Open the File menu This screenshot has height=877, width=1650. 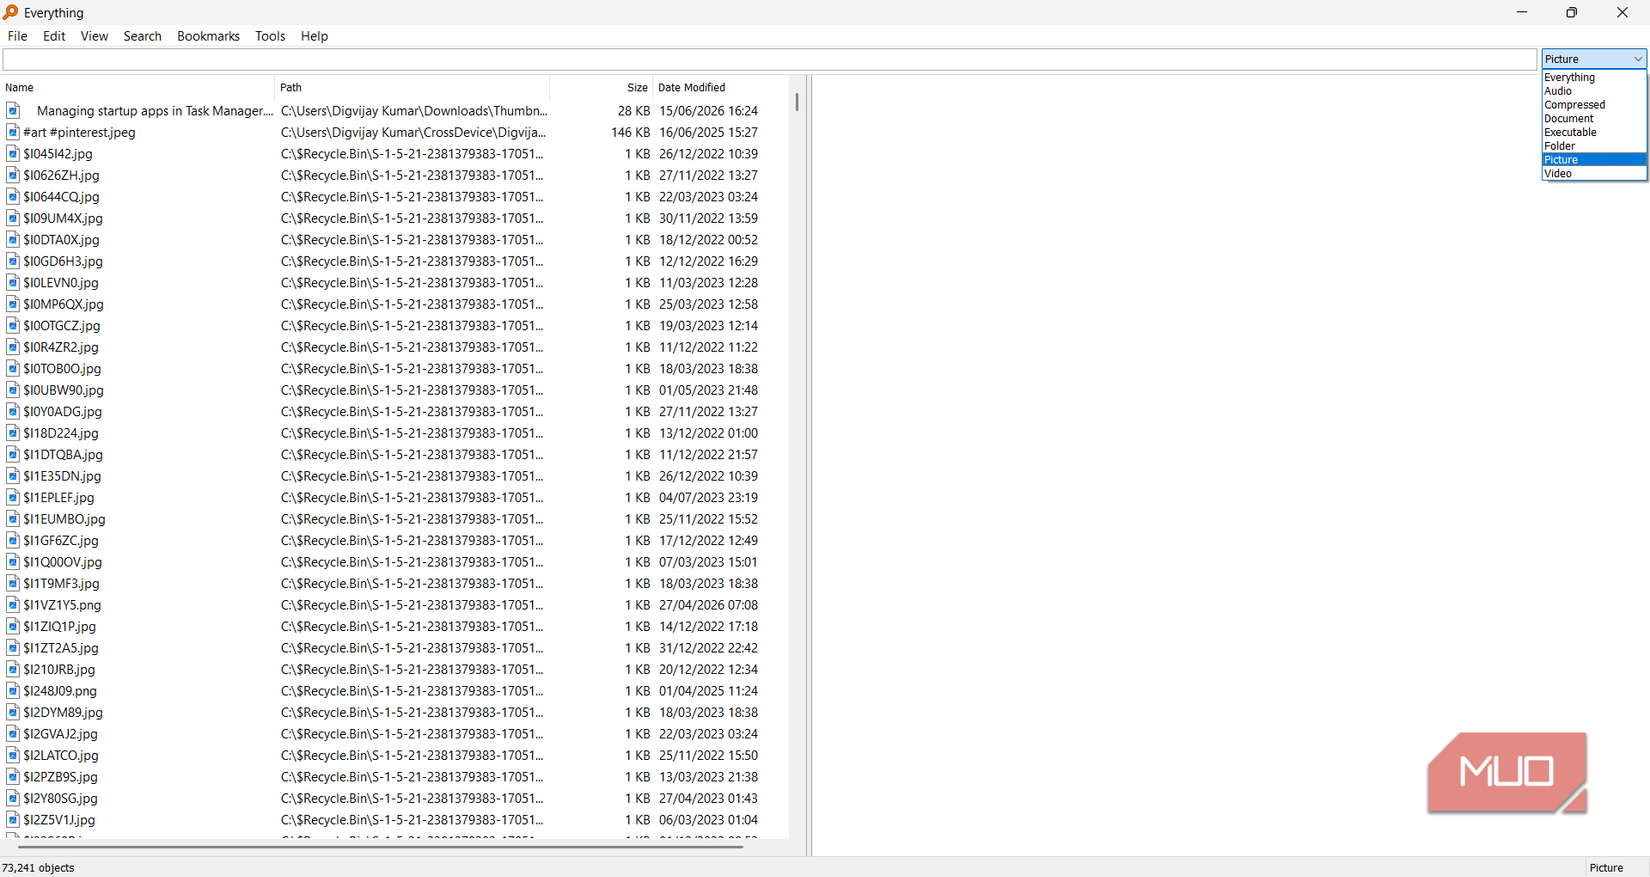[17, 36]
